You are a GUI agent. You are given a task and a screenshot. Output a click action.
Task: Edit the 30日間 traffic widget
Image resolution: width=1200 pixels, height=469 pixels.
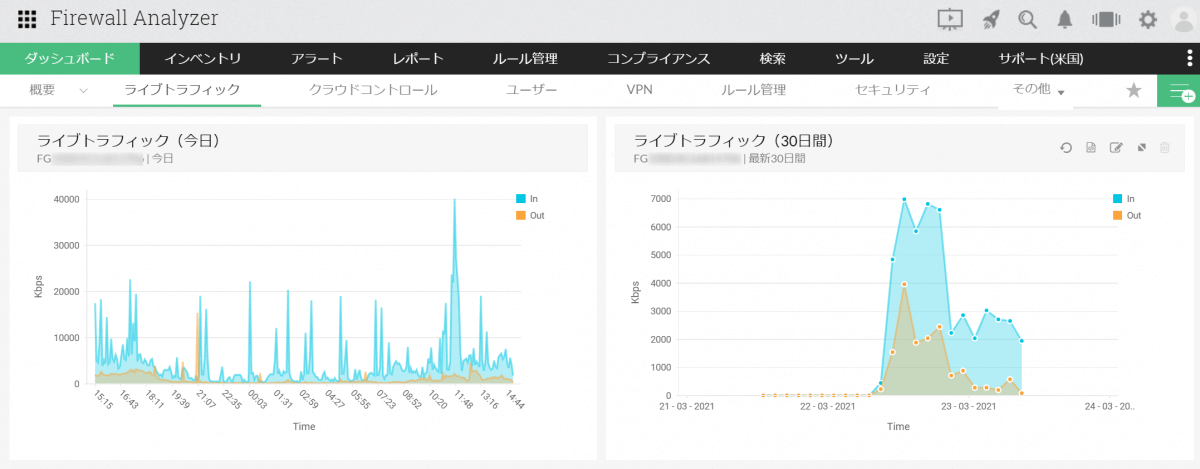click(x=1116, y=148)
